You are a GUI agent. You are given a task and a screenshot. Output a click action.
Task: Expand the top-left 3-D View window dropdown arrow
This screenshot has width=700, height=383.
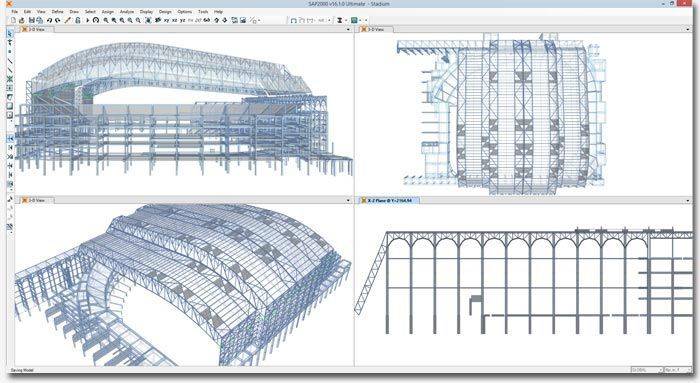[348, 29]
